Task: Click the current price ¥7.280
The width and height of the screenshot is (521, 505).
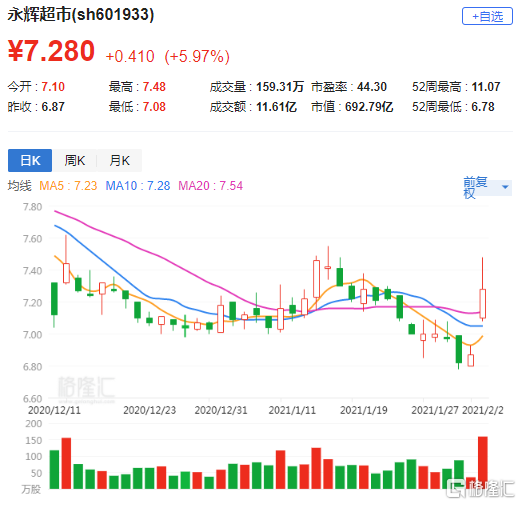Action: pos(51,51)
